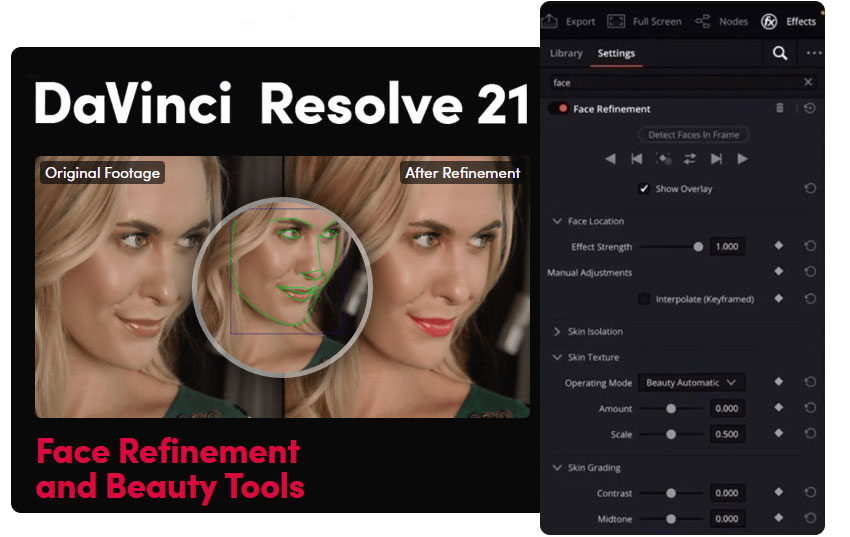Adjust the Amount slider
The width and height of the screenshot is (850, 537).
click(671, 409)
